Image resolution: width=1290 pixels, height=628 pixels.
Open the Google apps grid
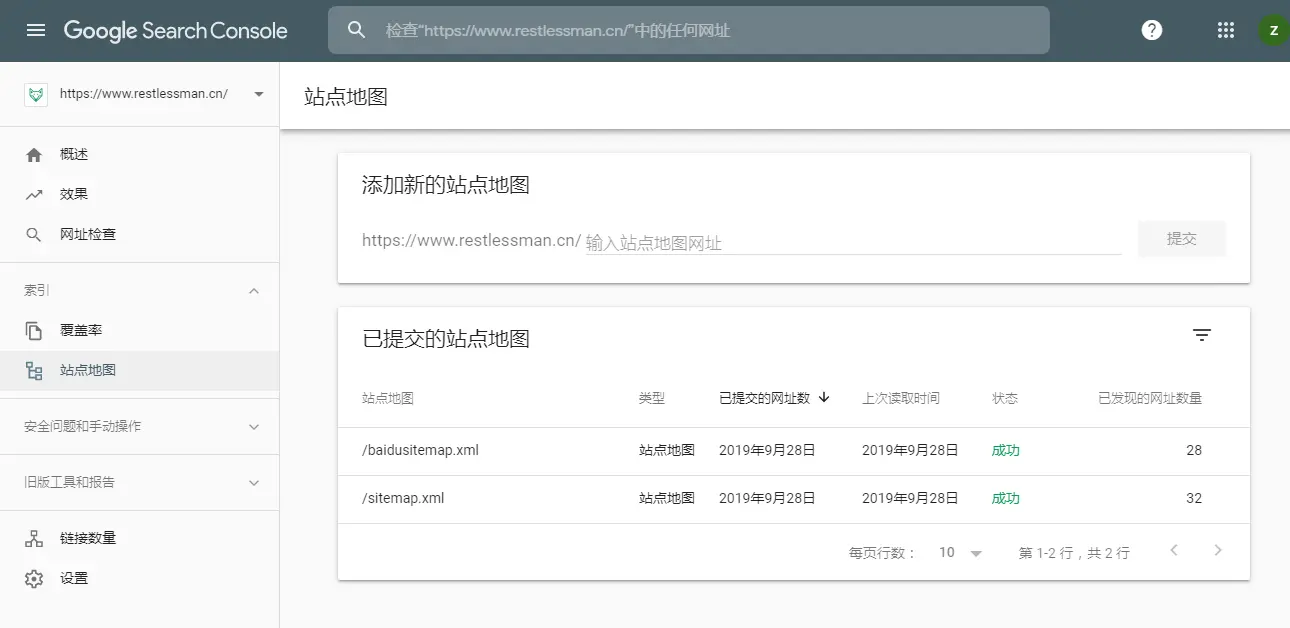click(1226, 30)
